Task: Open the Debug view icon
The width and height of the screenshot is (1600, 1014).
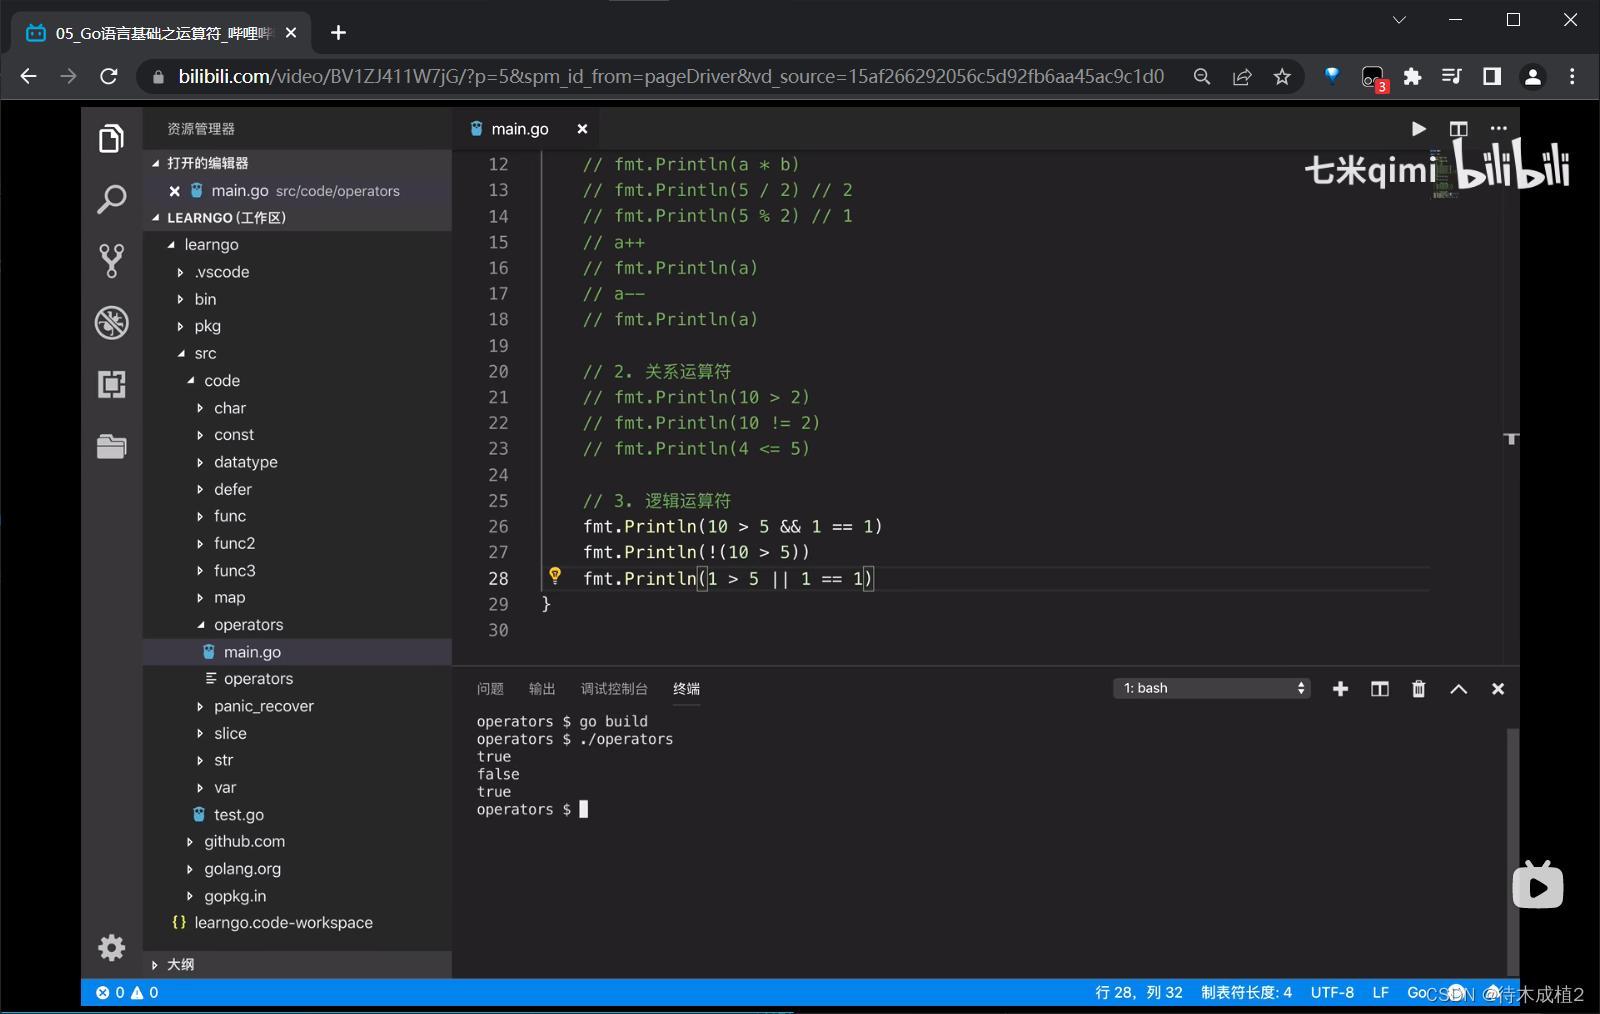Action: pyautogui.click(x=111, y=323)
